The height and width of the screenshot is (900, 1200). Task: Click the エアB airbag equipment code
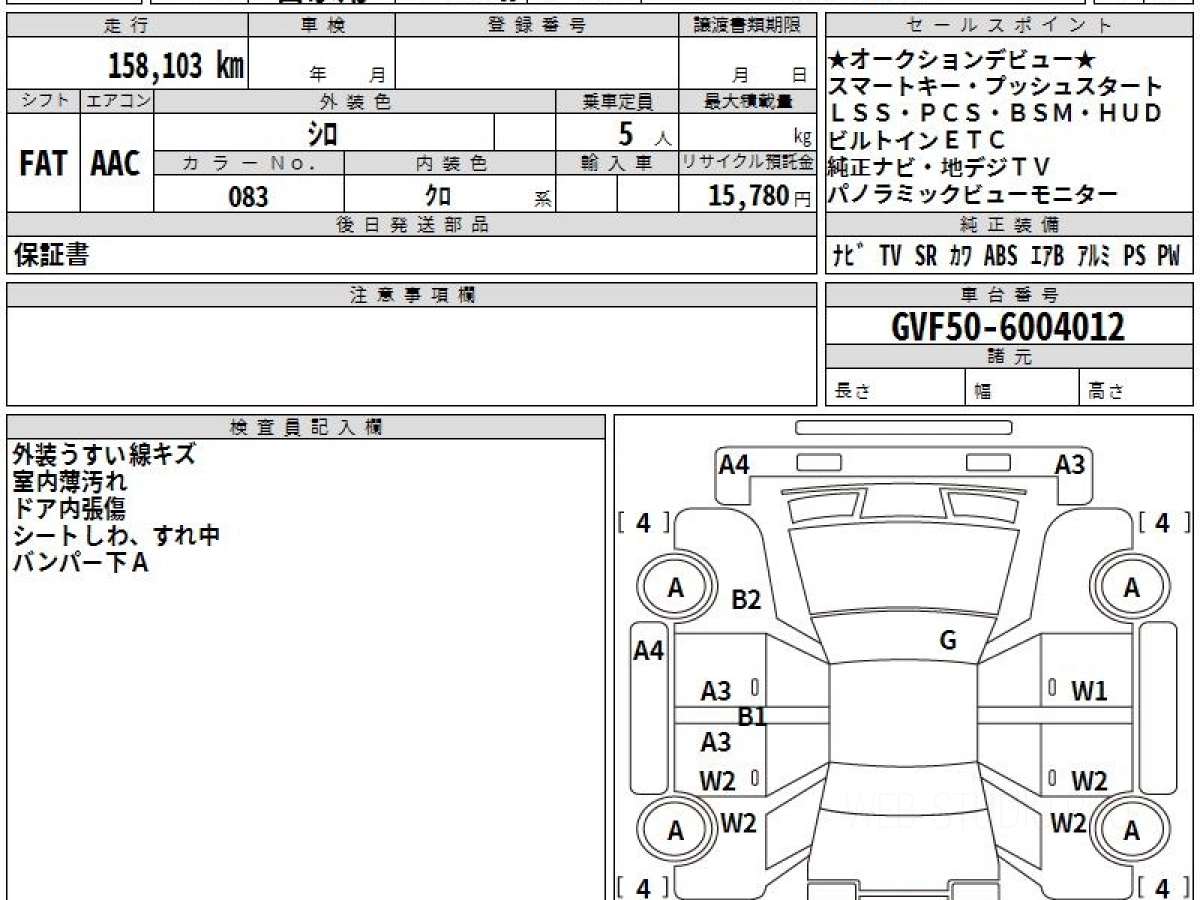point(1046,256)
